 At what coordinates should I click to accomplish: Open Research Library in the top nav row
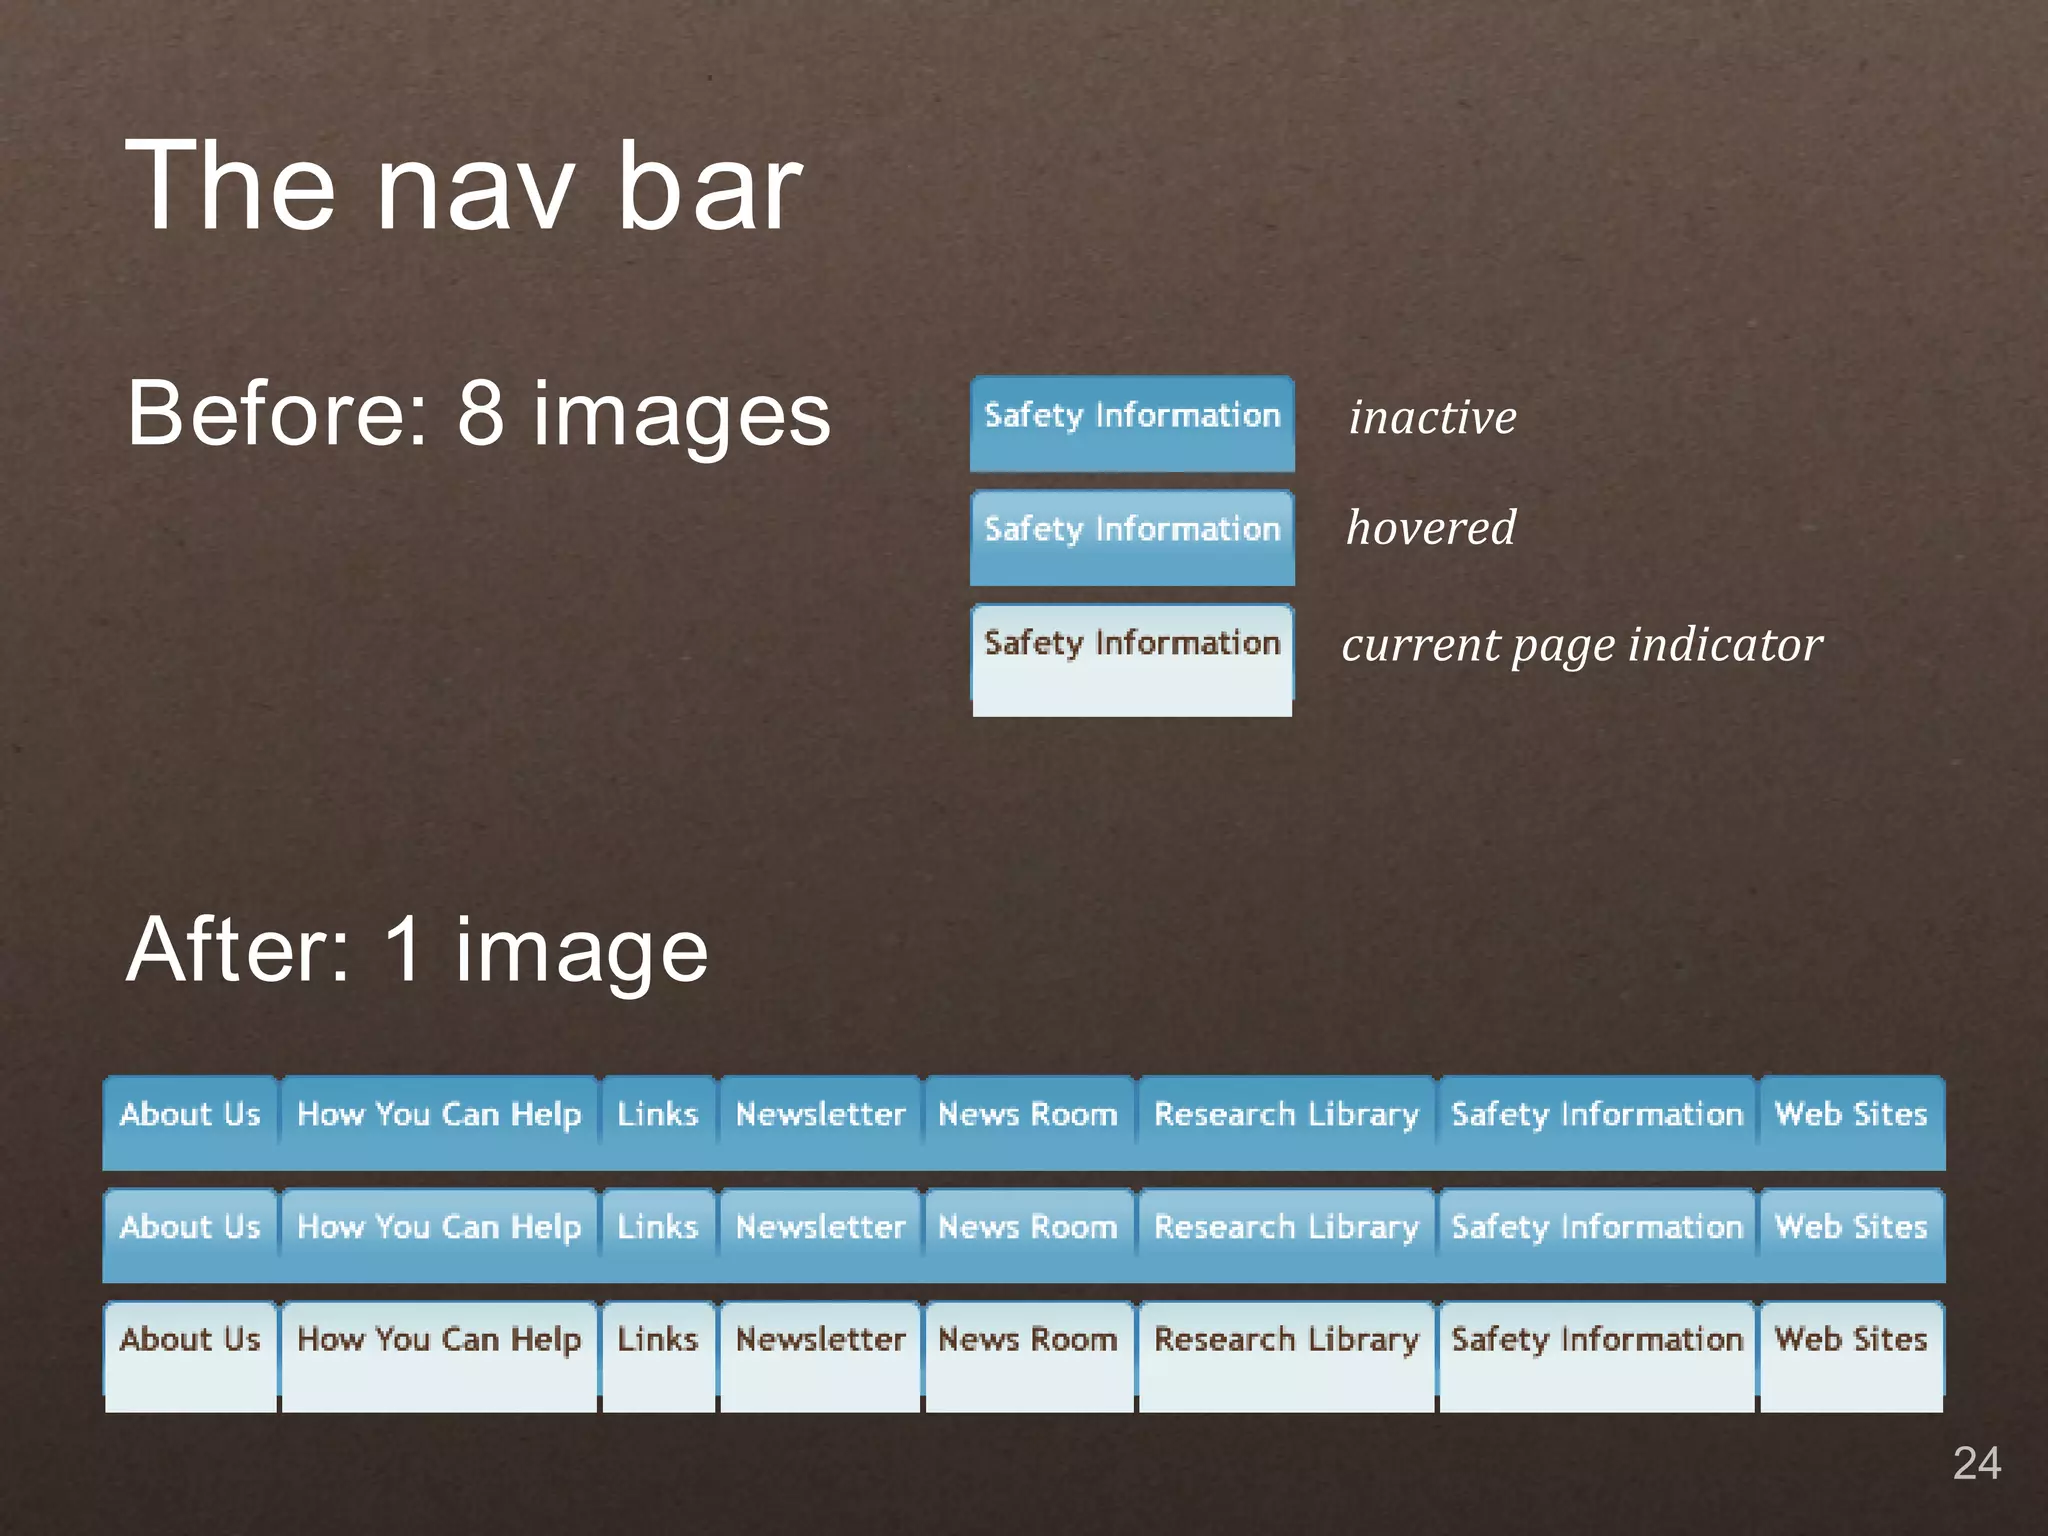tap(1287, 1123)
